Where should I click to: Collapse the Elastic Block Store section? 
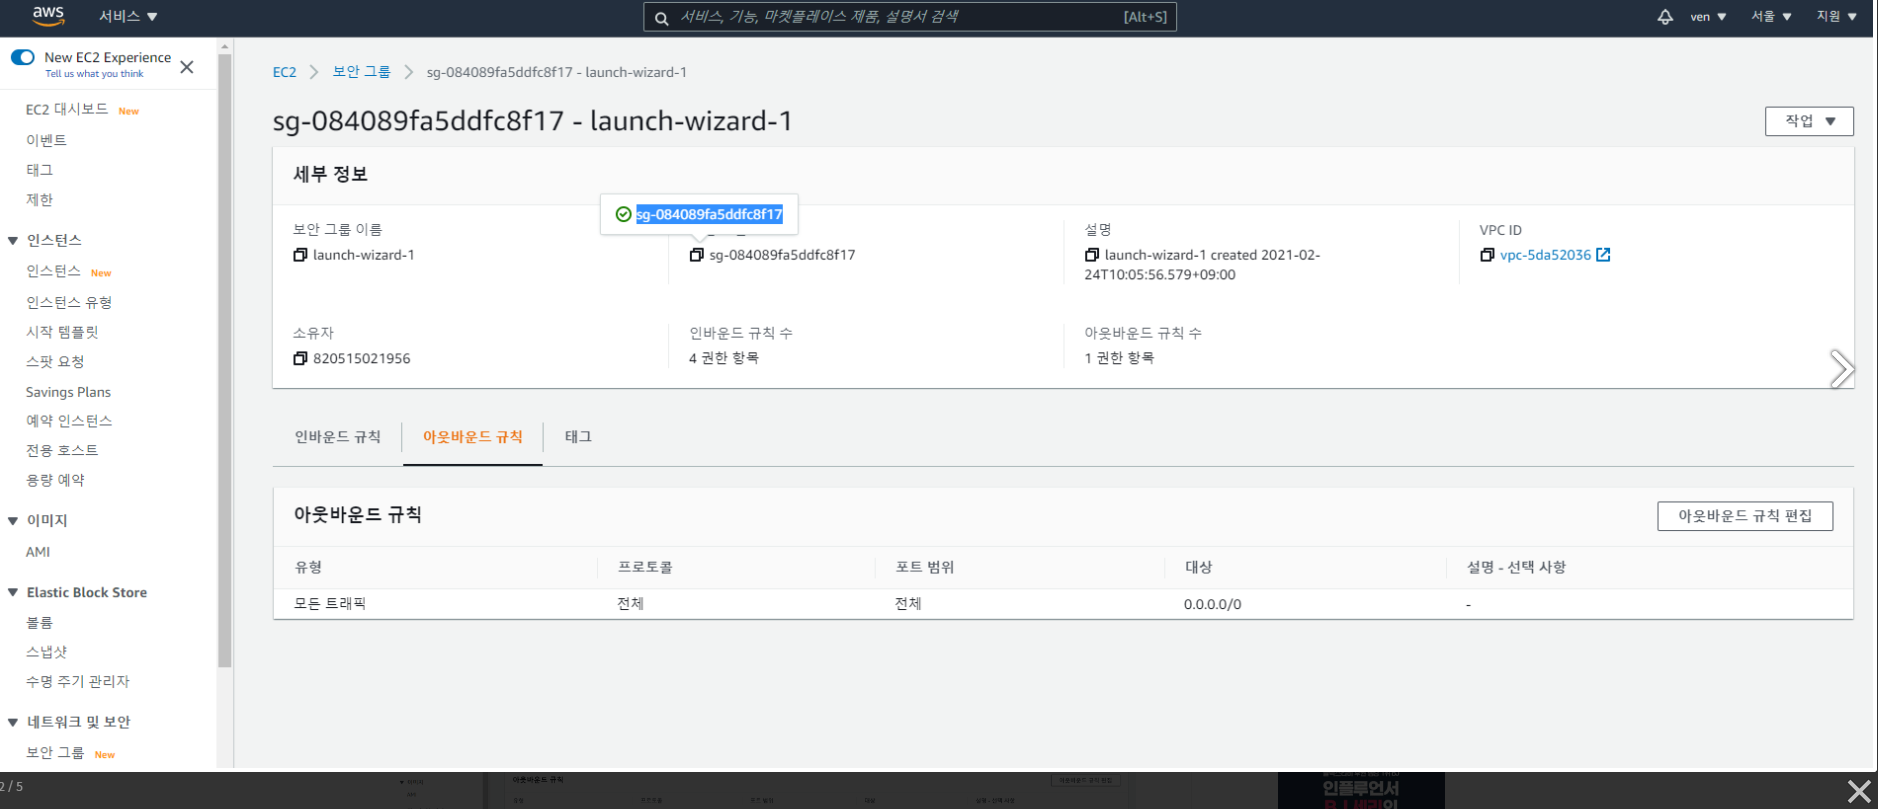point(13,593)
